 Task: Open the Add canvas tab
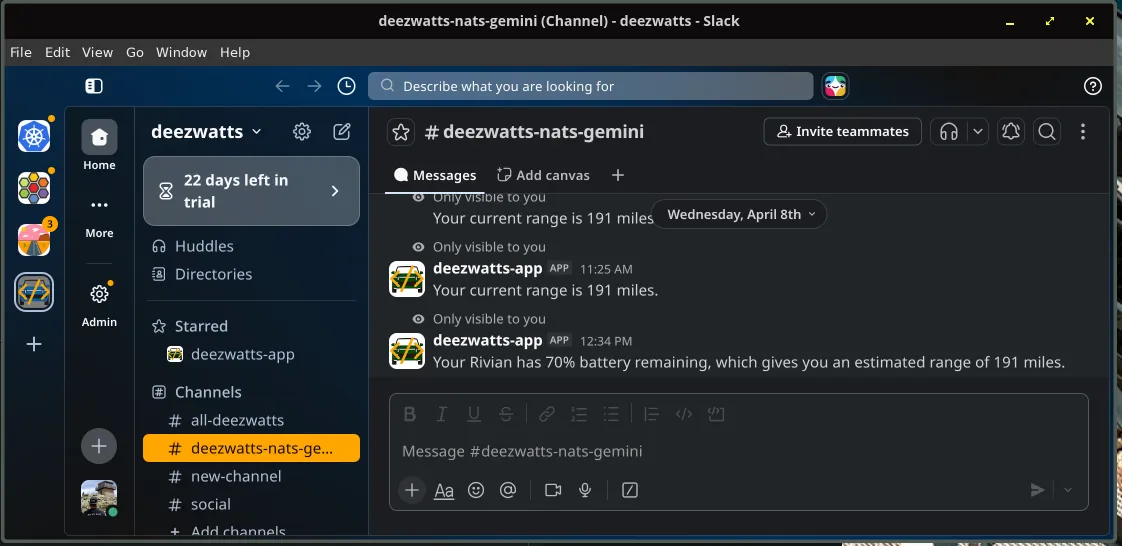(543, 175)
